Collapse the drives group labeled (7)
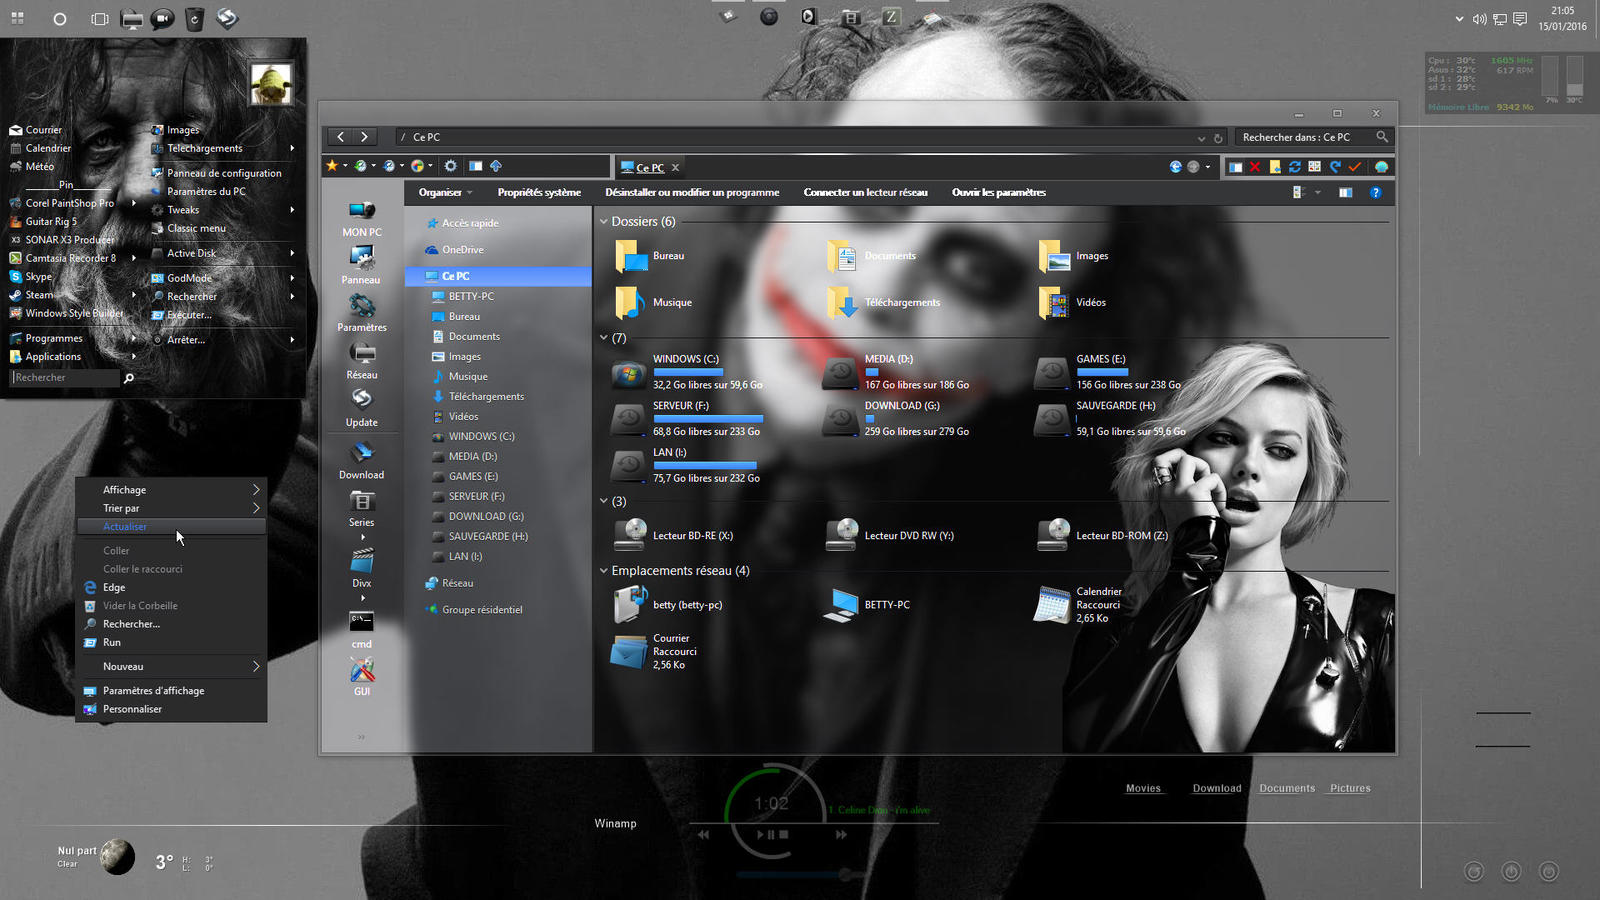 (x=603, y=338)
